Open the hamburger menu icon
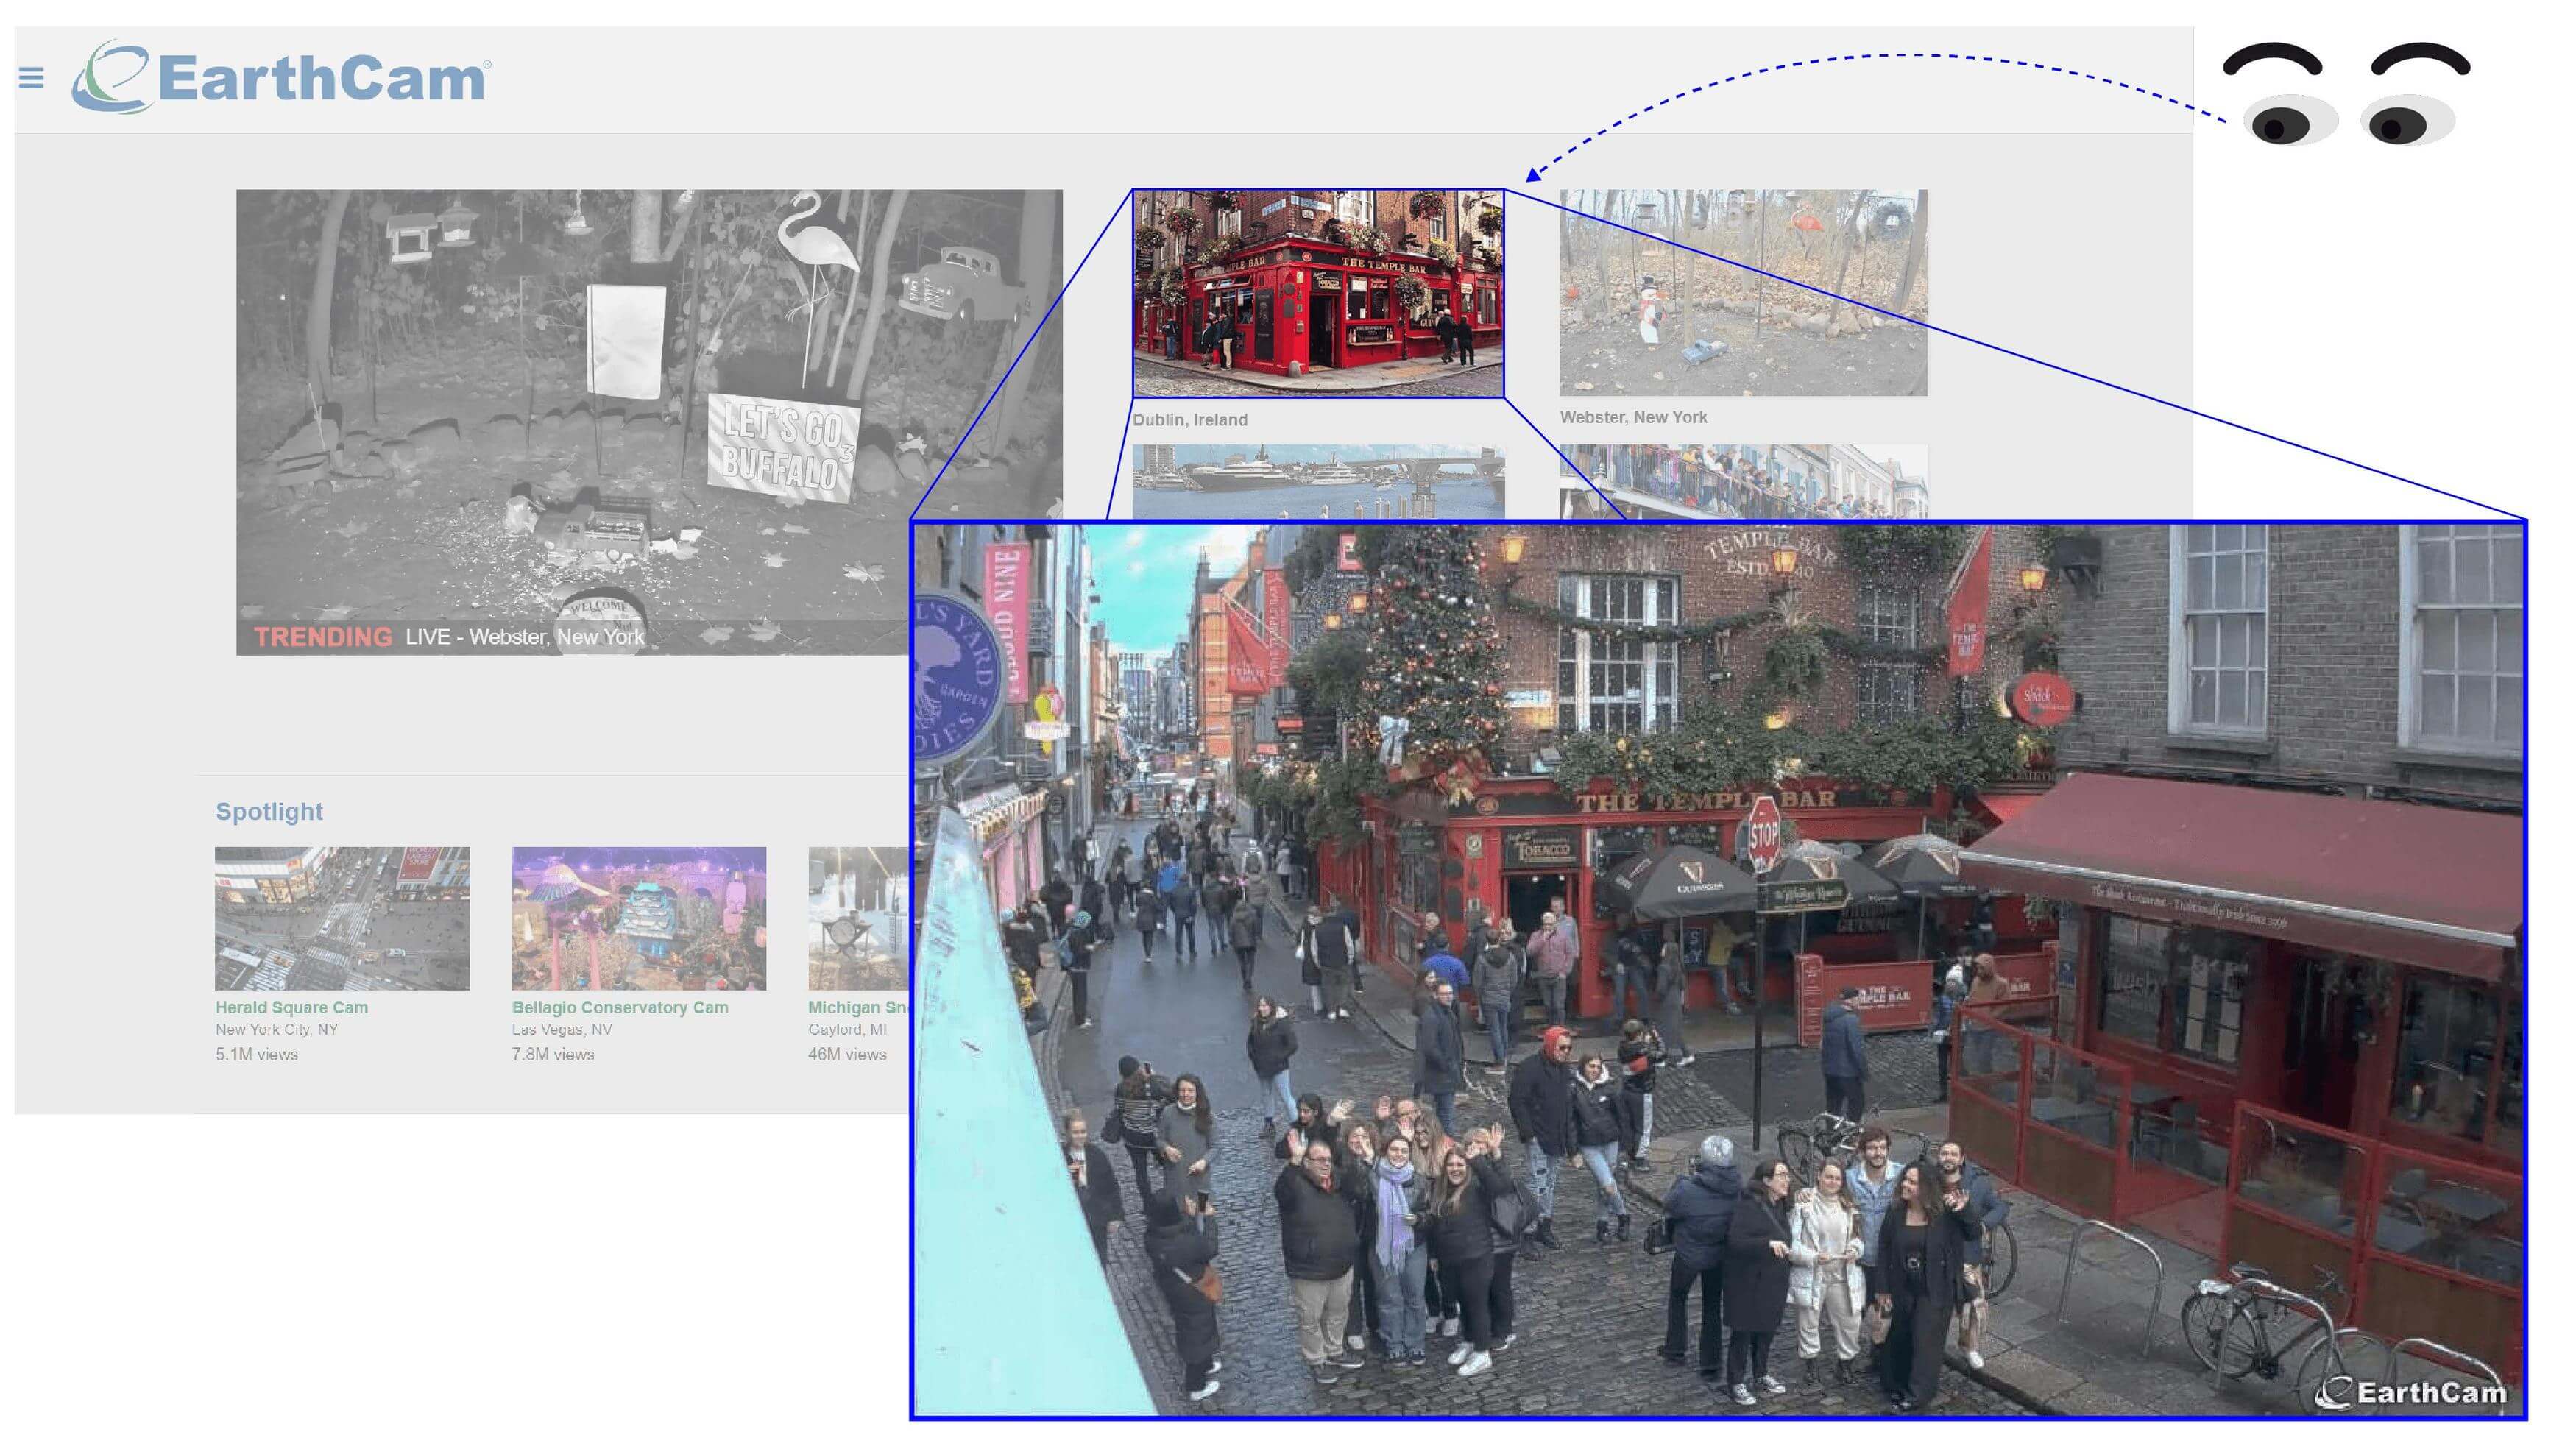The image size is (2576, 1449). (x=31, y=78)
